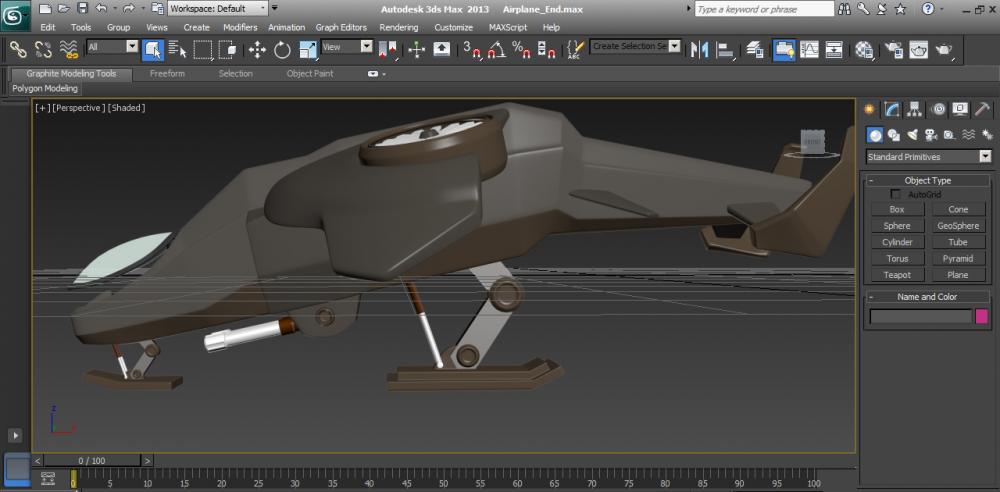Click the GeoSphere primitive button
Image resolution: width=1000 pixels, height=492 pixels.
pos(958,226)
